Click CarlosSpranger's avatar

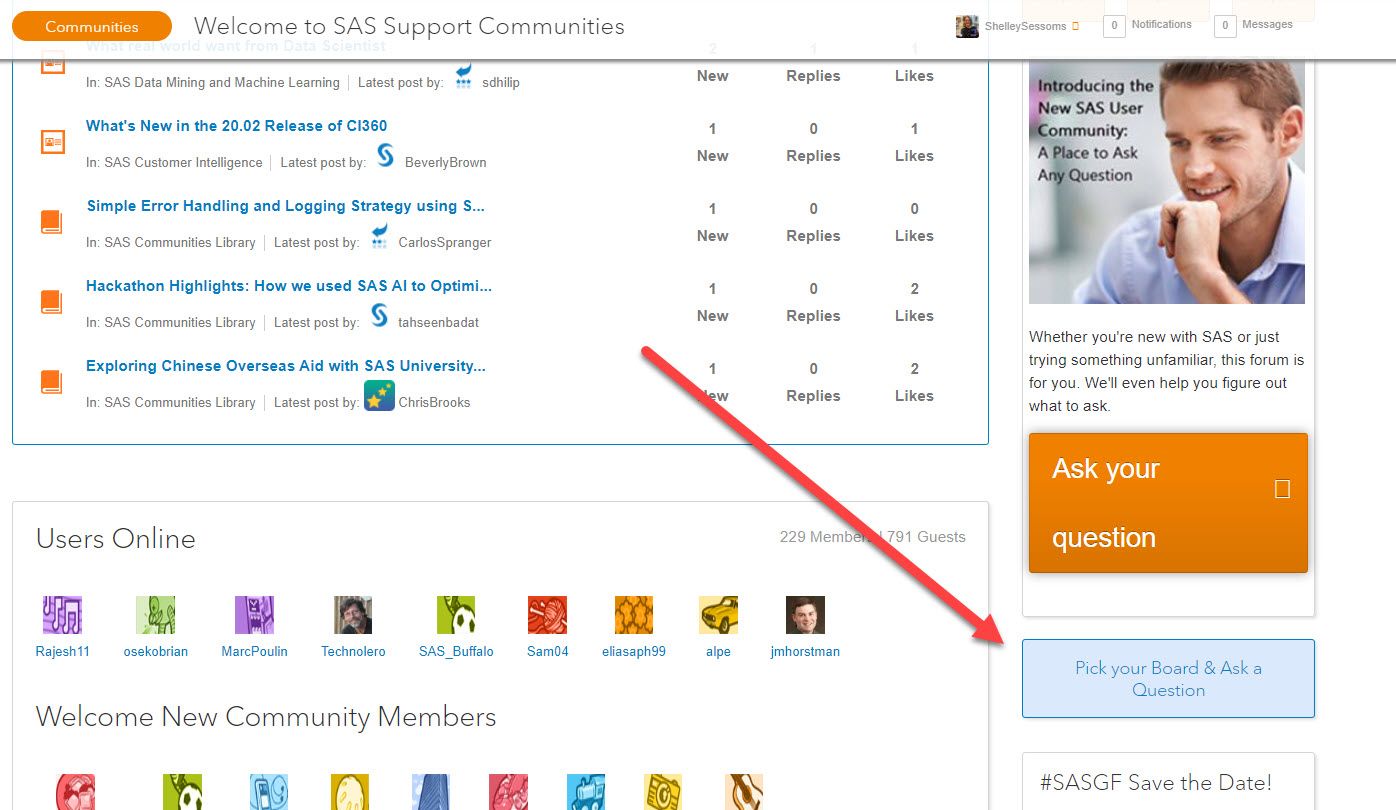point(378,236)
